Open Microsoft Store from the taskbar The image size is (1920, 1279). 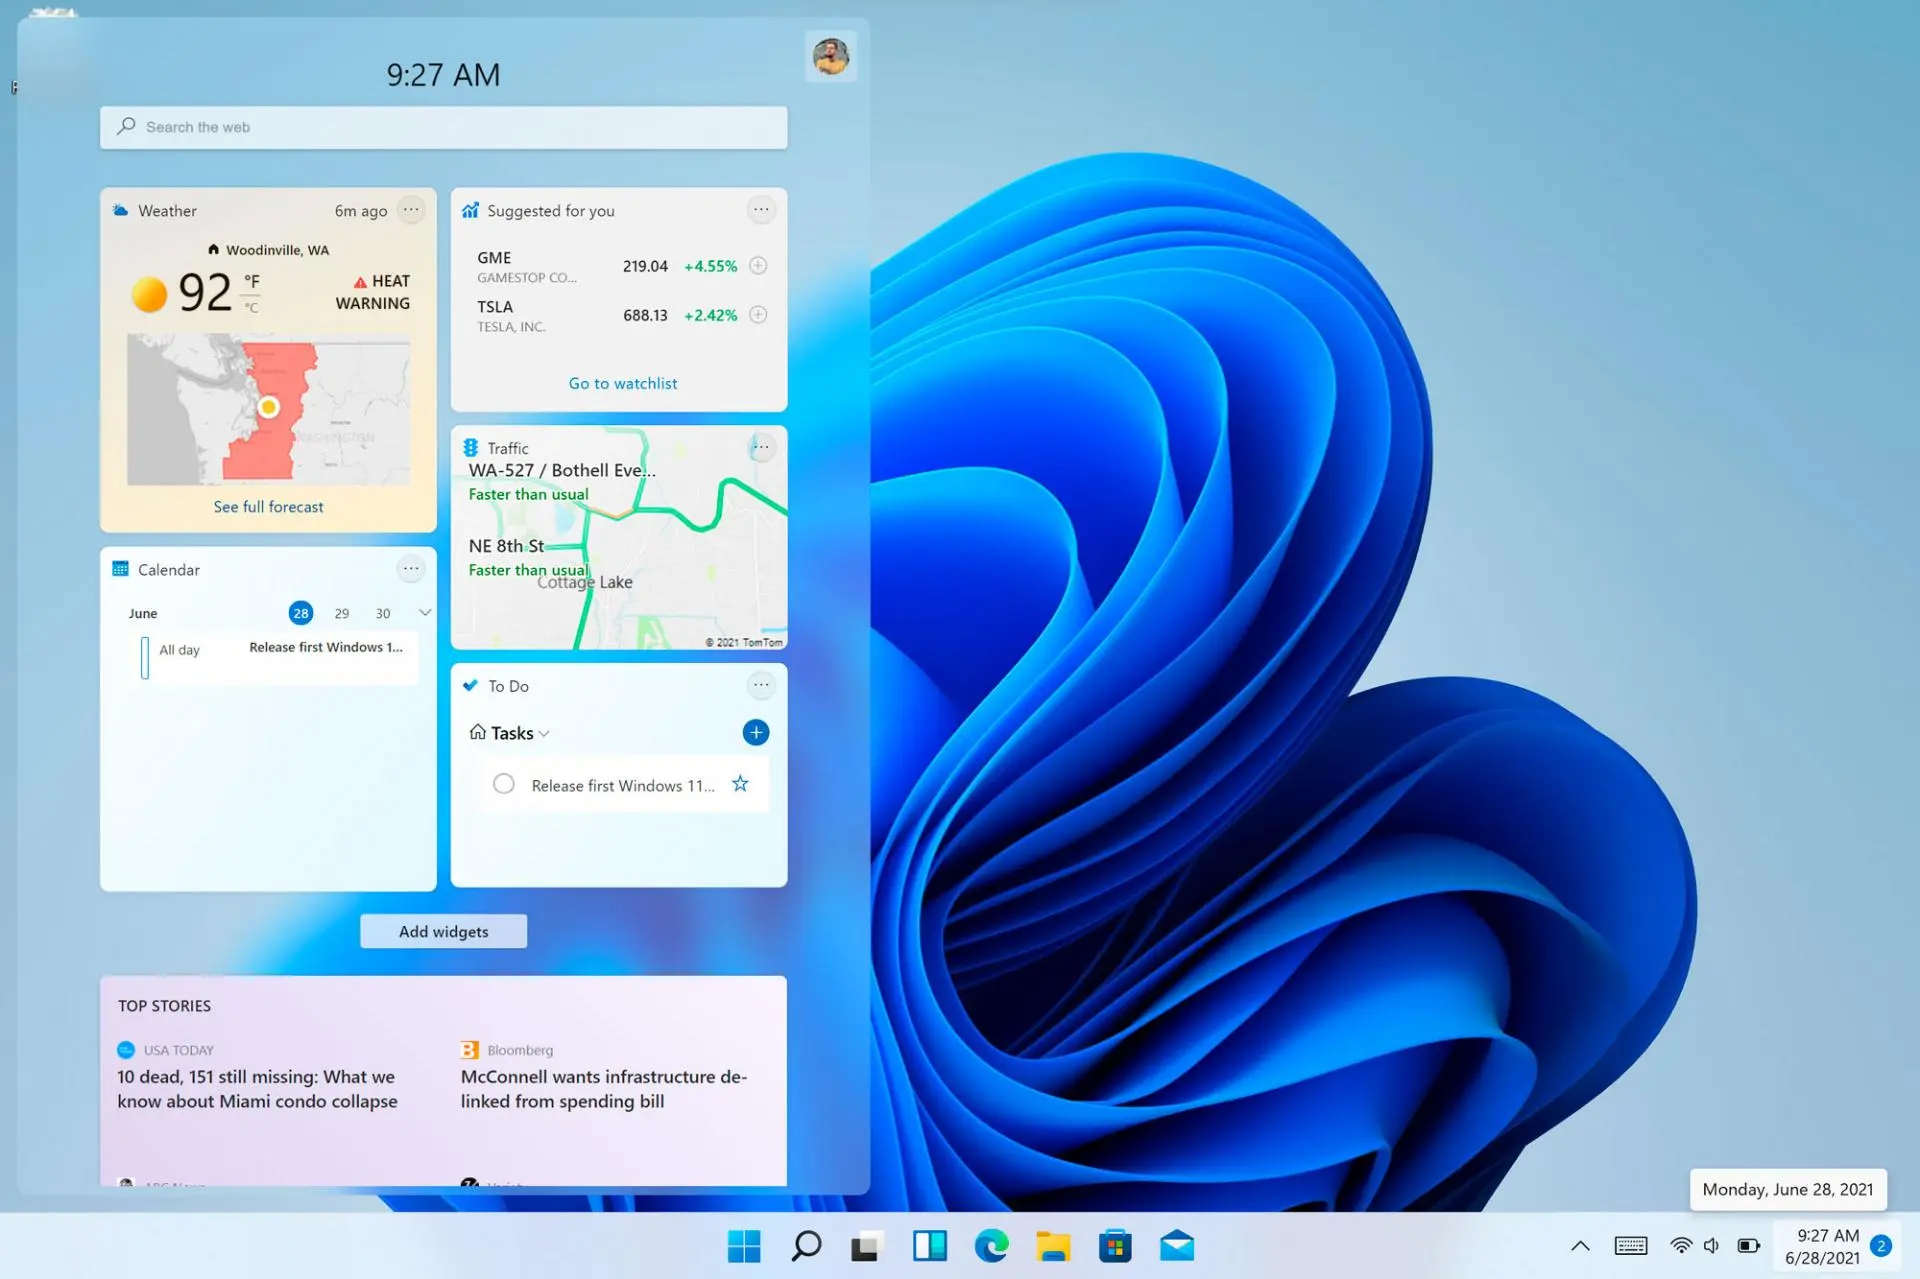1115,1246
